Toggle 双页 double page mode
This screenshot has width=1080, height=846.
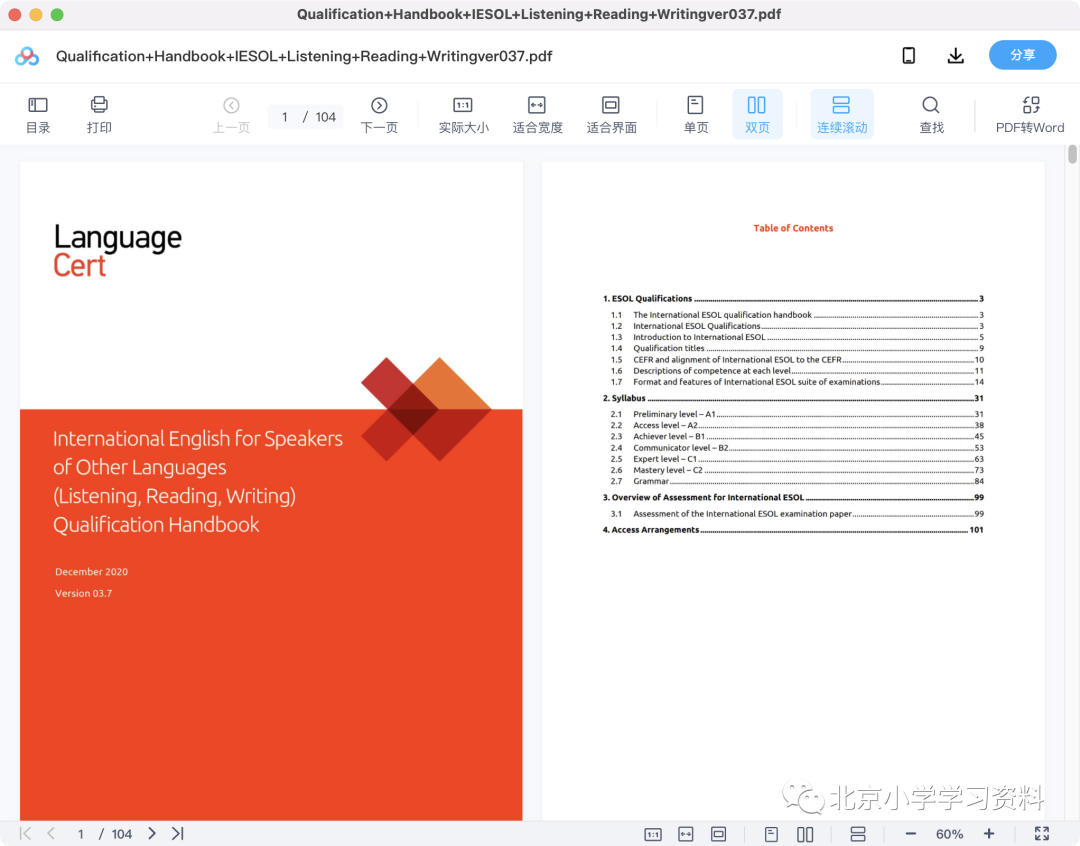coord(757,114)
